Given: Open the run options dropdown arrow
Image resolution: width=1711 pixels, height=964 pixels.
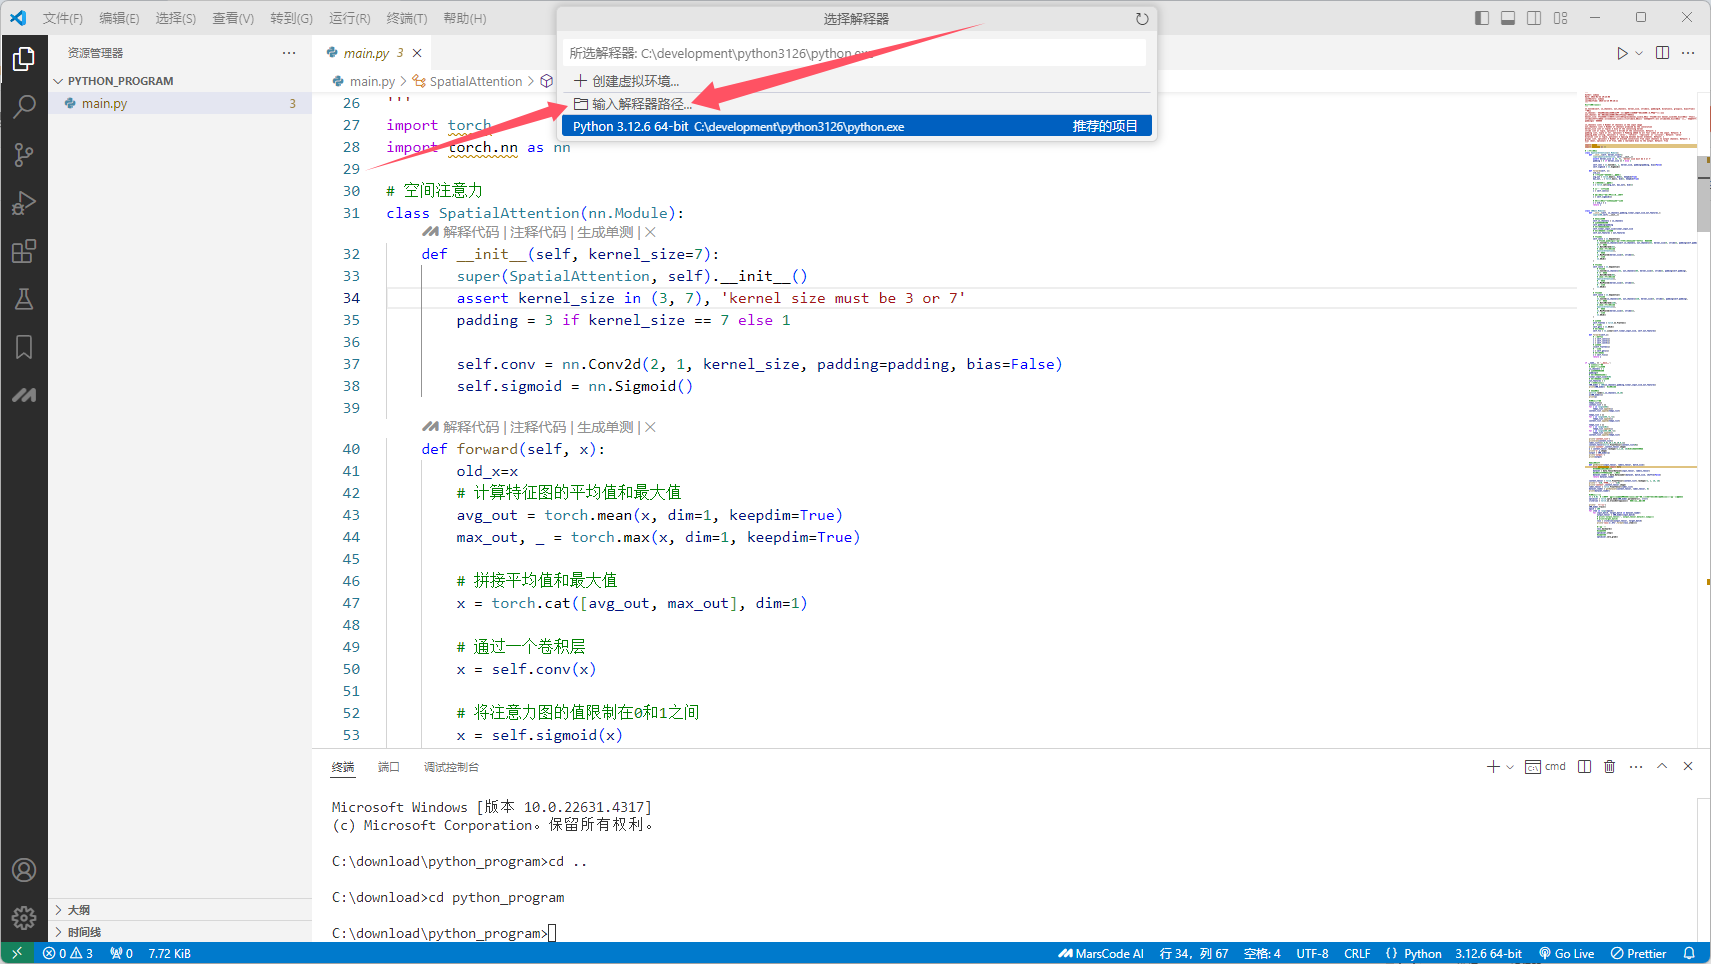Looking at the screenshot, I should point(1639,53).
